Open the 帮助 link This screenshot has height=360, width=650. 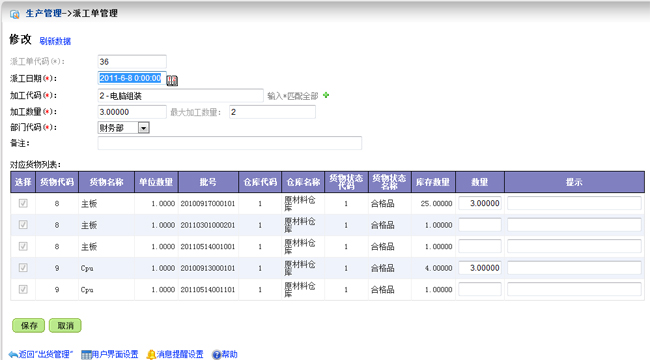(x=229, y=355)
